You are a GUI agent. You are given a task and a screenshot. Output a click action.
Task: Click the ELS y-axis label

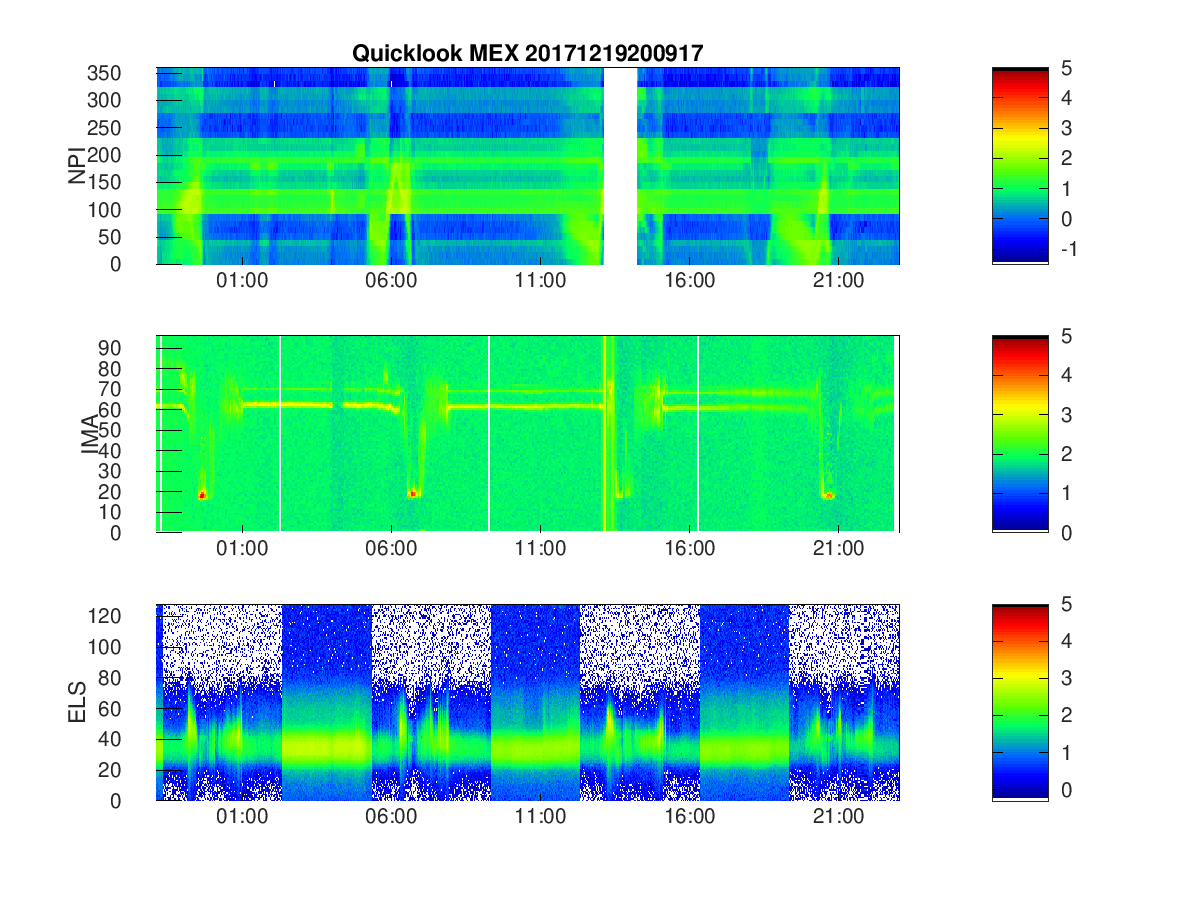pos(77,702)
